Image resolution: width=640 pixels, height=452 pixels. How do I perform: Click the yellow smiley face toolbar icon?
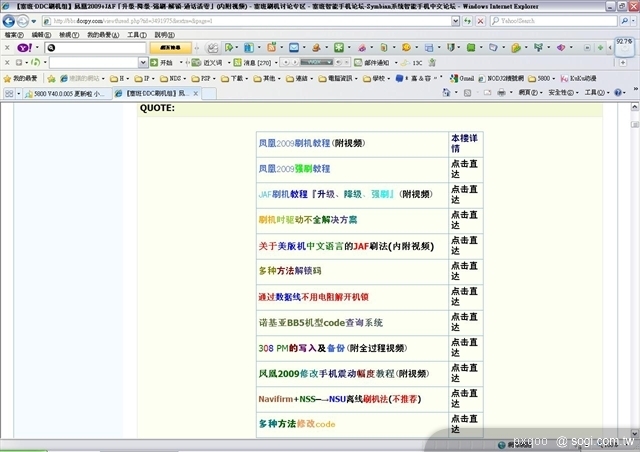[x=406, y=48]
